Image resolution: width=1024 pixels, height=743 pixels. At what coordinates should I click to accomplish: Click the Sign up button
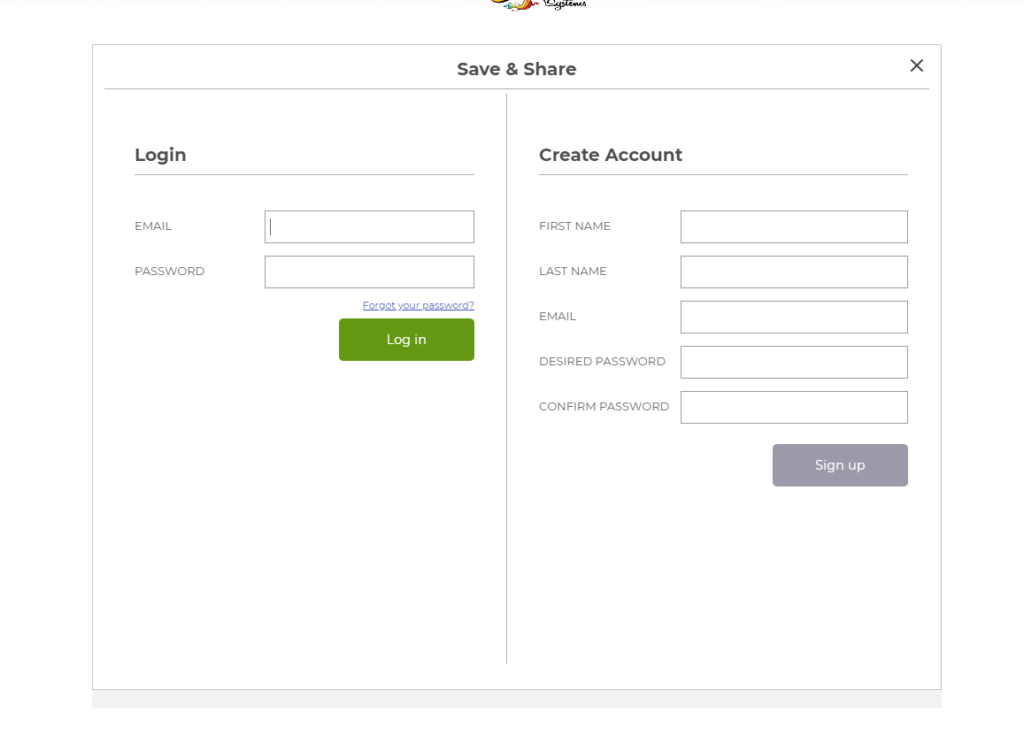840,465
